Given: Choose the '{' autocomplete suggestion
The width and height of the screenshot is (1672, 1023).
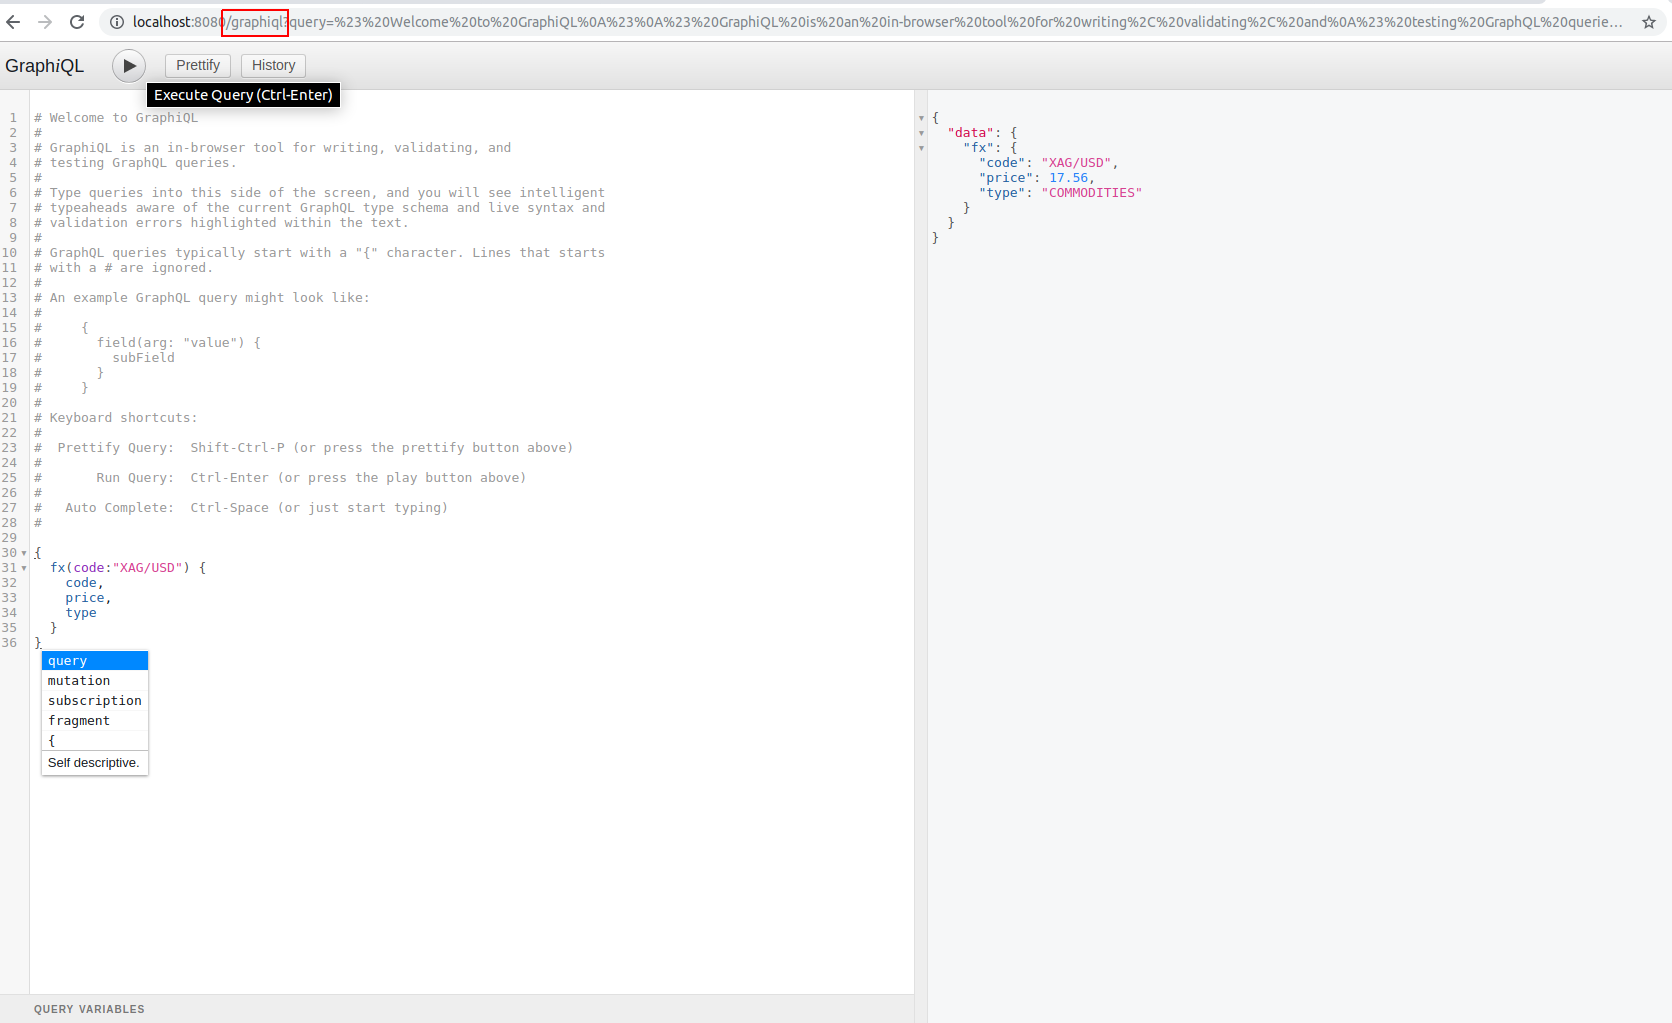Looking at the screenshot, I should [95, 741].
